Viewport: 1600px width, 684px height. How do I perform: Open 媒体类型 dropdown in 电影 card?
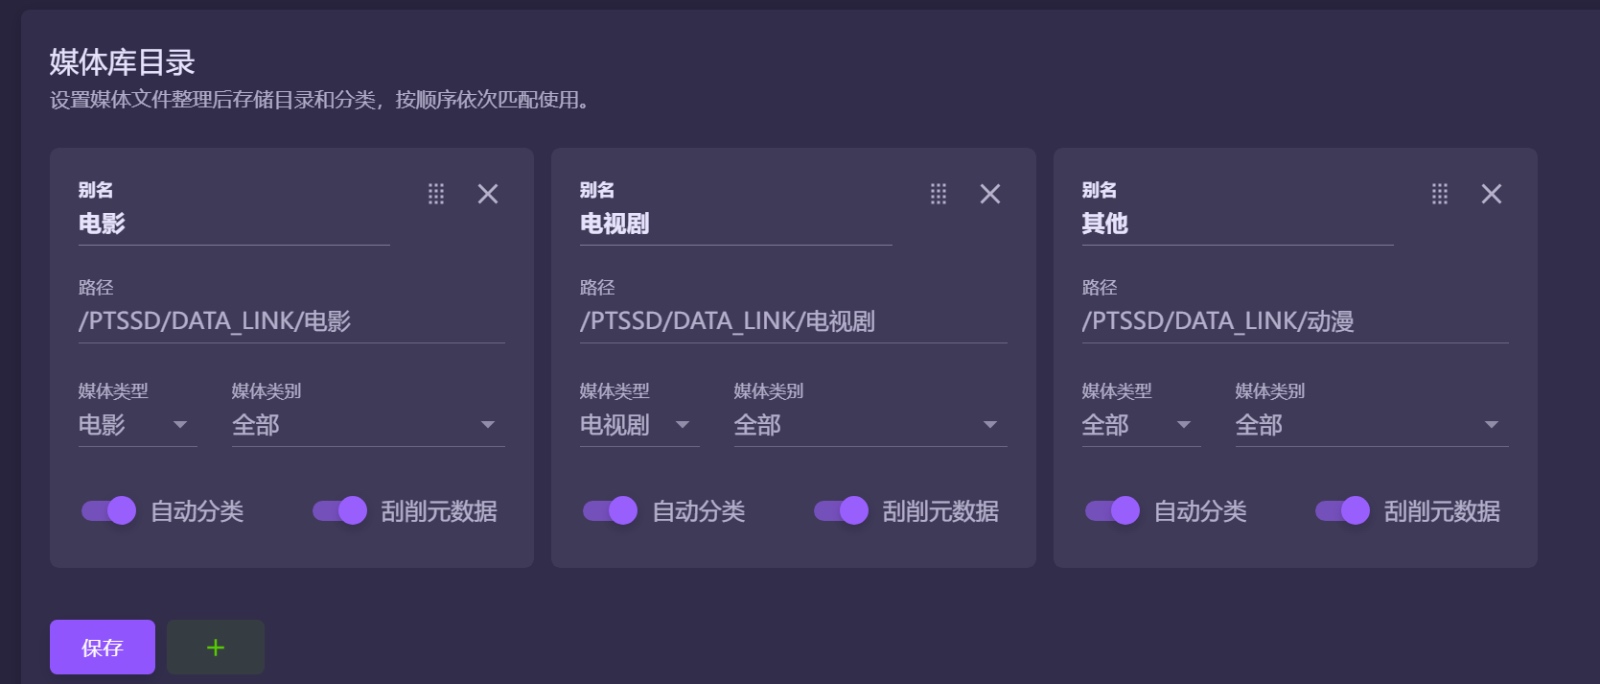click(137, 425)
